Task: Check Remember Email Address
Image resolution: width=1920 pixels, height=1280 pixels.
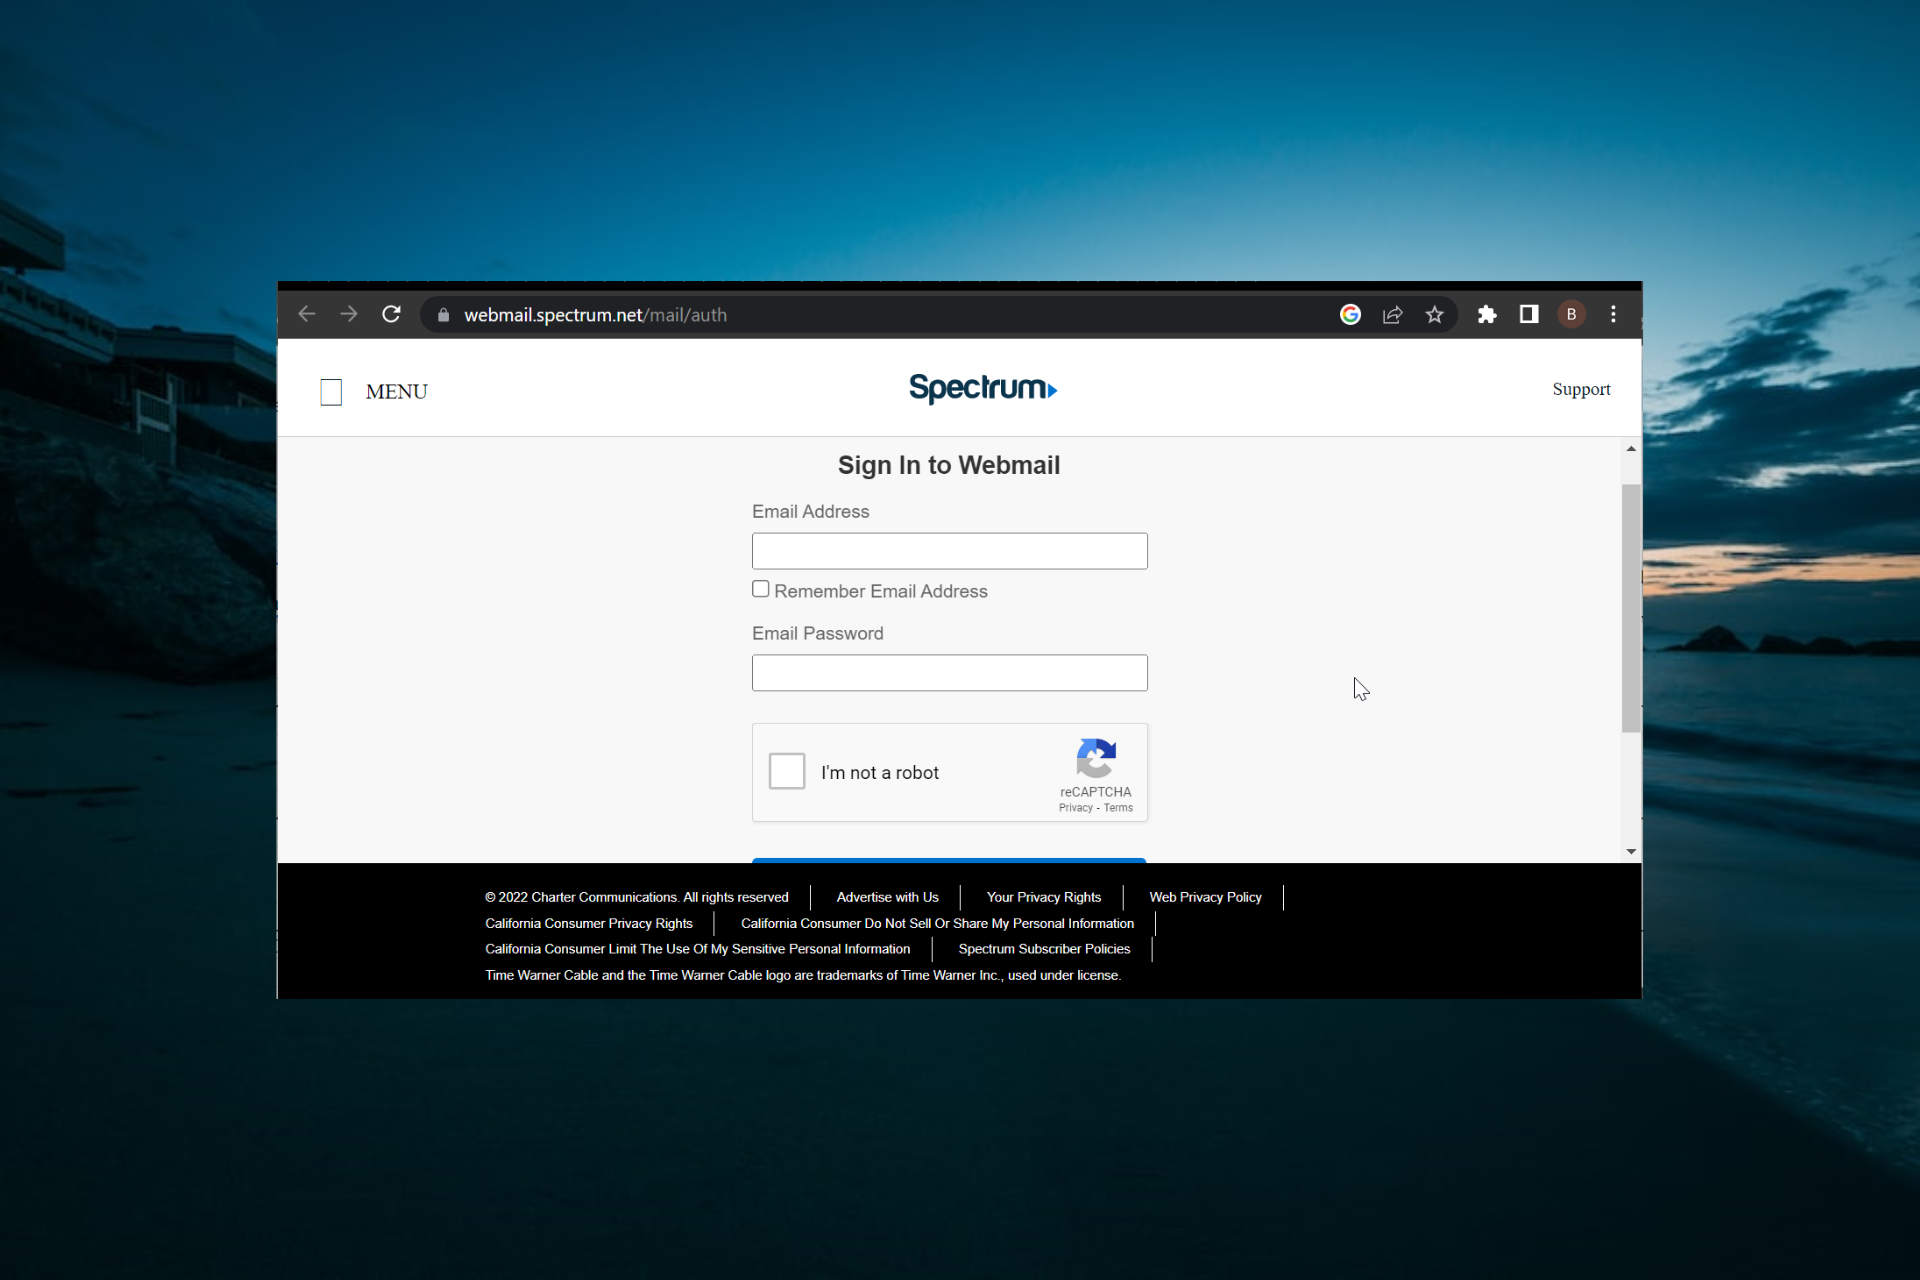Action: (761, 589)
